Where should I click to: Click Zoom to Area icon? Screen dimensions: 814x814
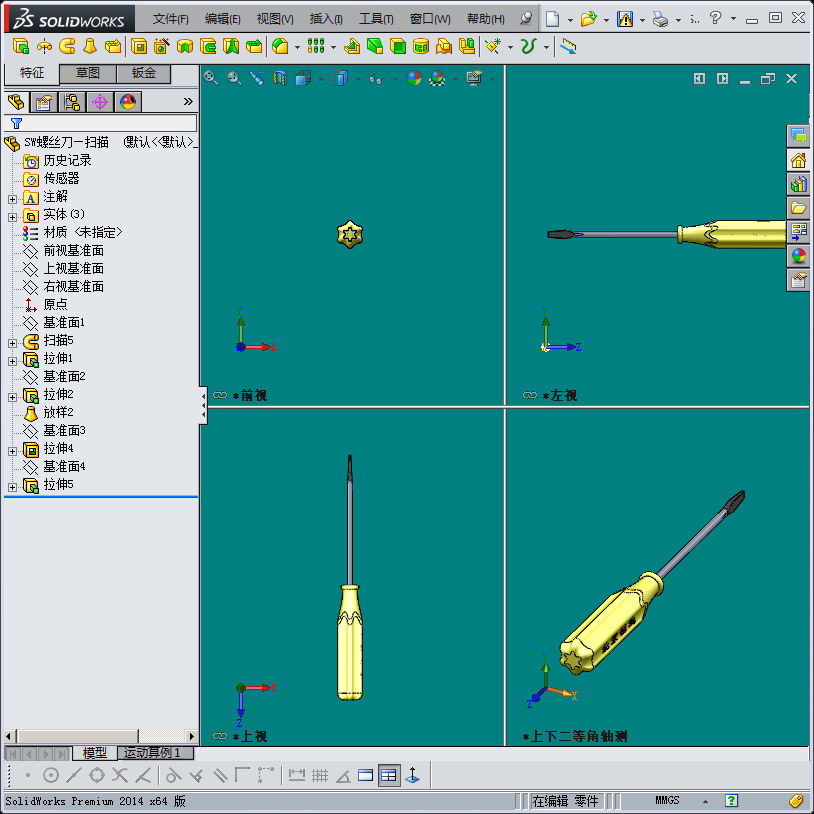(234, 78)
